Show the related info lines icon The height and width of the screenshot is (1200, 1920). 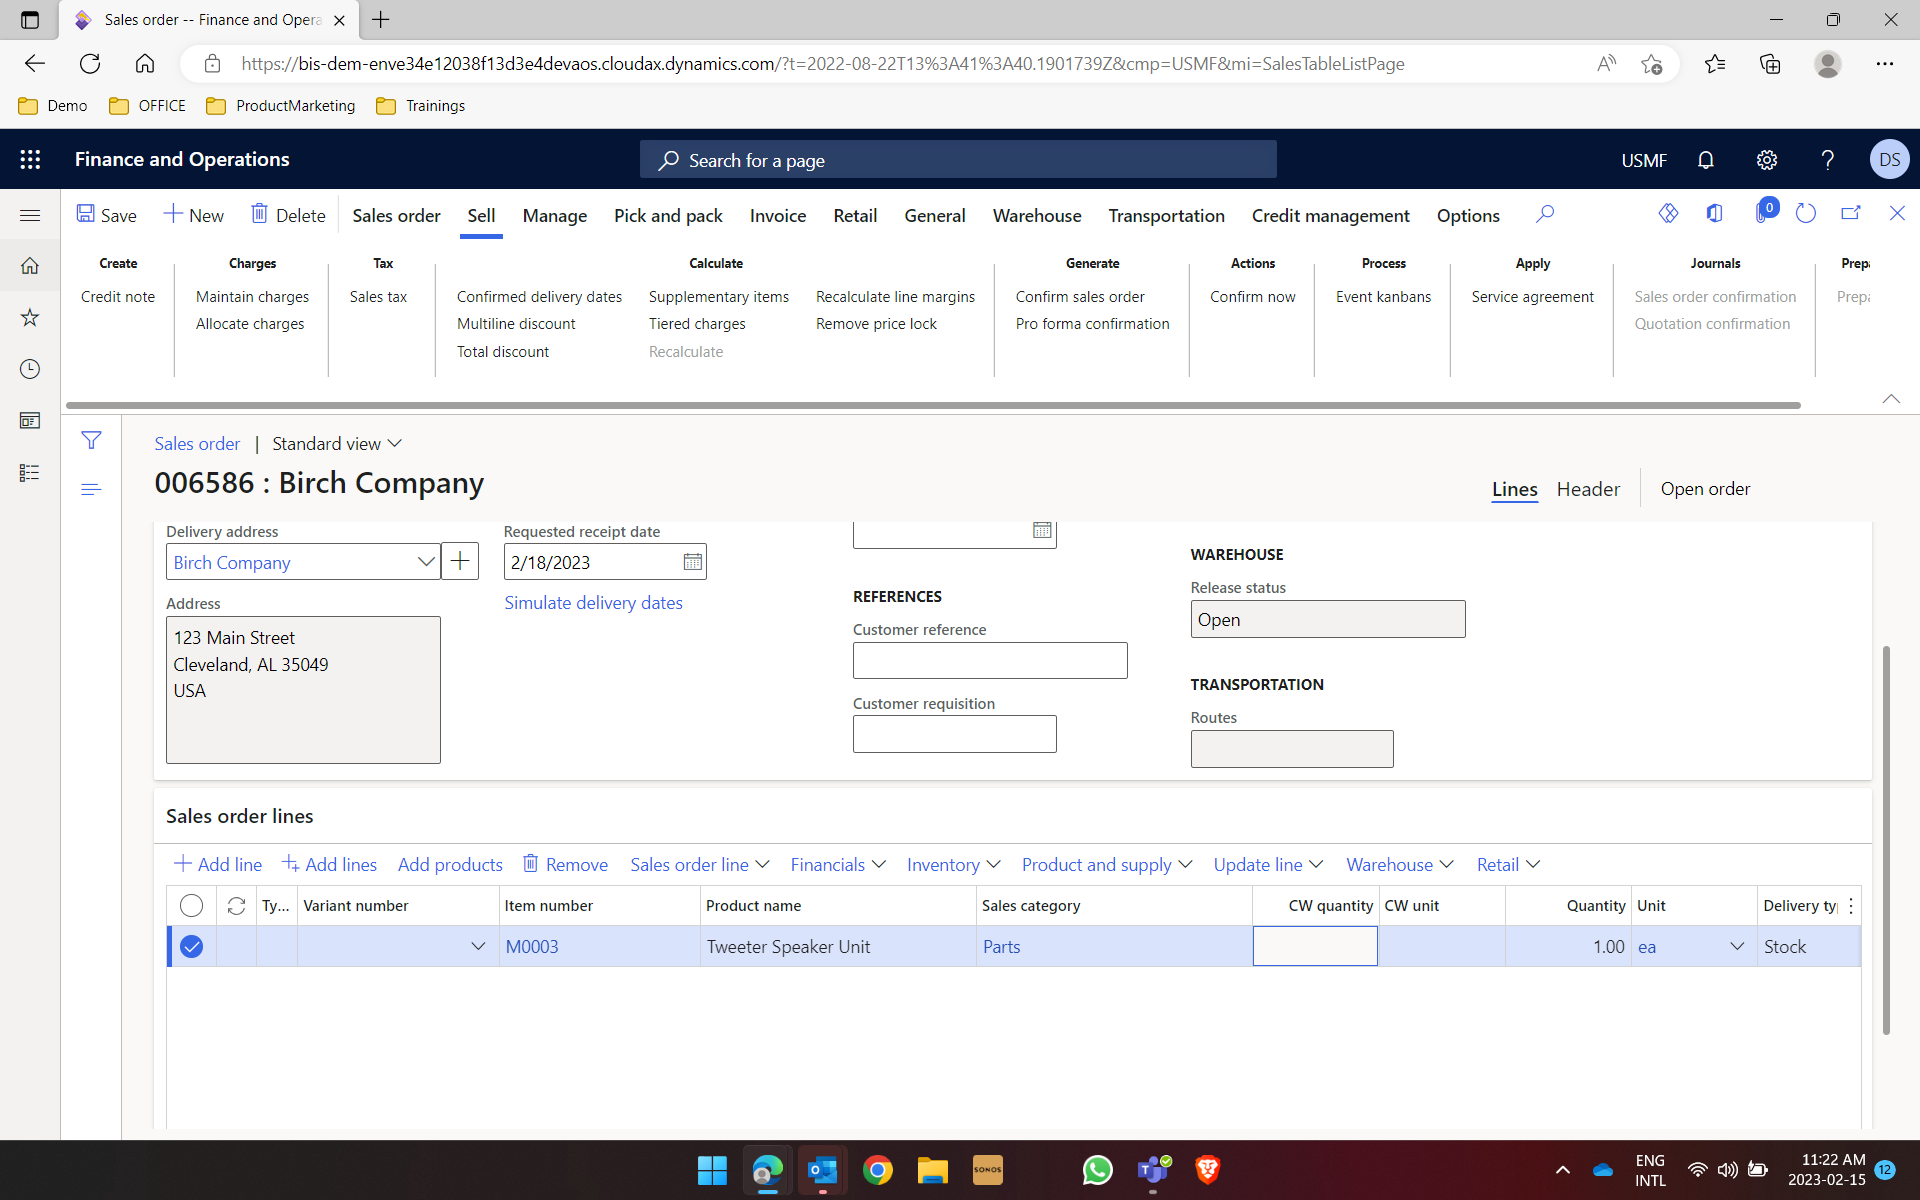[x=91, y=489]
